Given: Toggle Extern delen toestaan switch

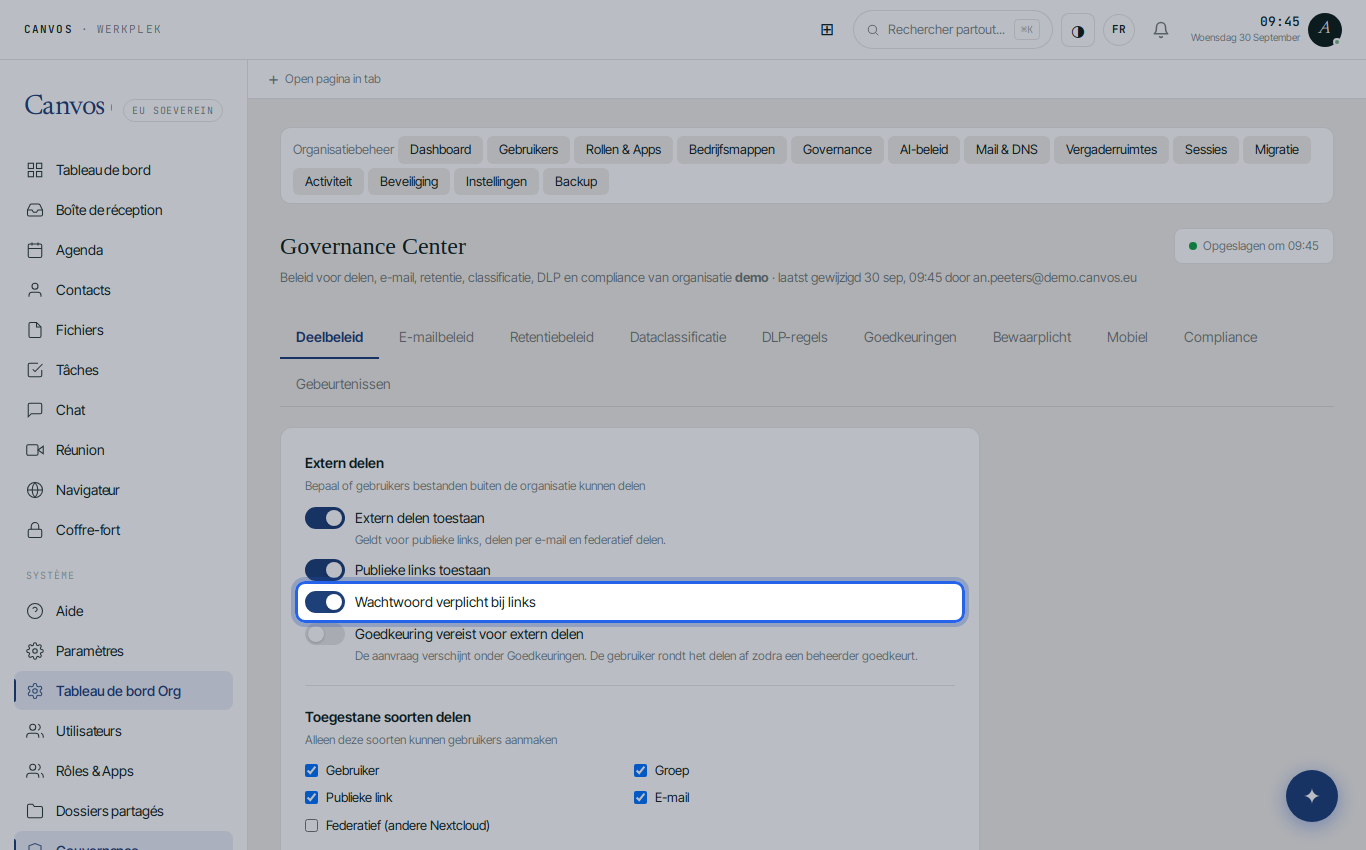Looking at the screenshot, I should tap(325, 518).
